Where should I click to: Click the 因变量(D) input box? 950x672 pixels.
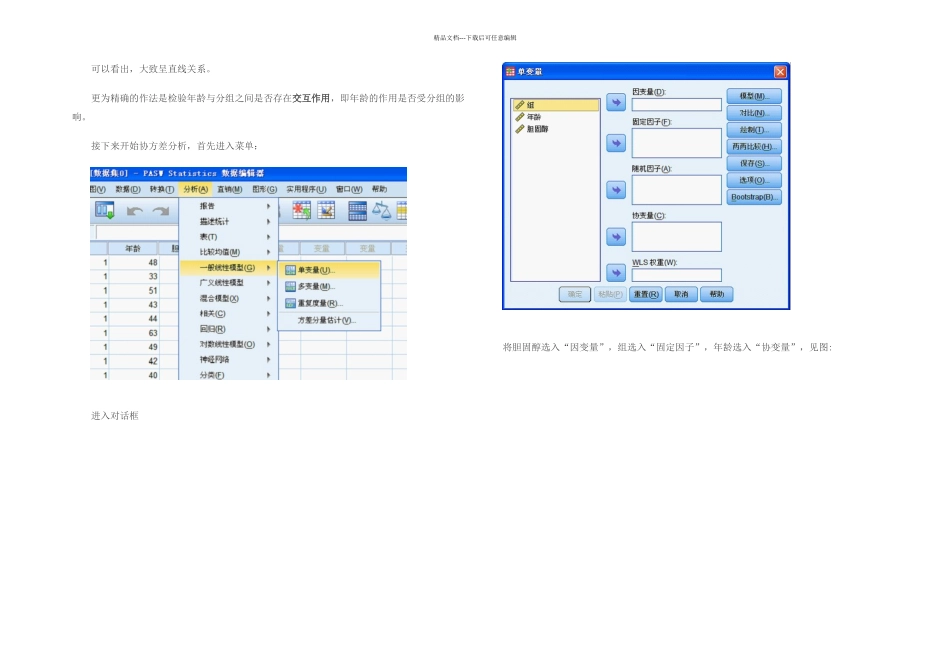point(677,105)
